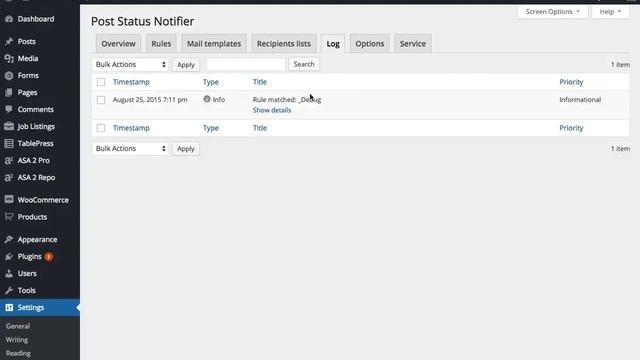Screen dimensions: 640x360
Task: Expand the Help panel
Action: coord(610,12)
